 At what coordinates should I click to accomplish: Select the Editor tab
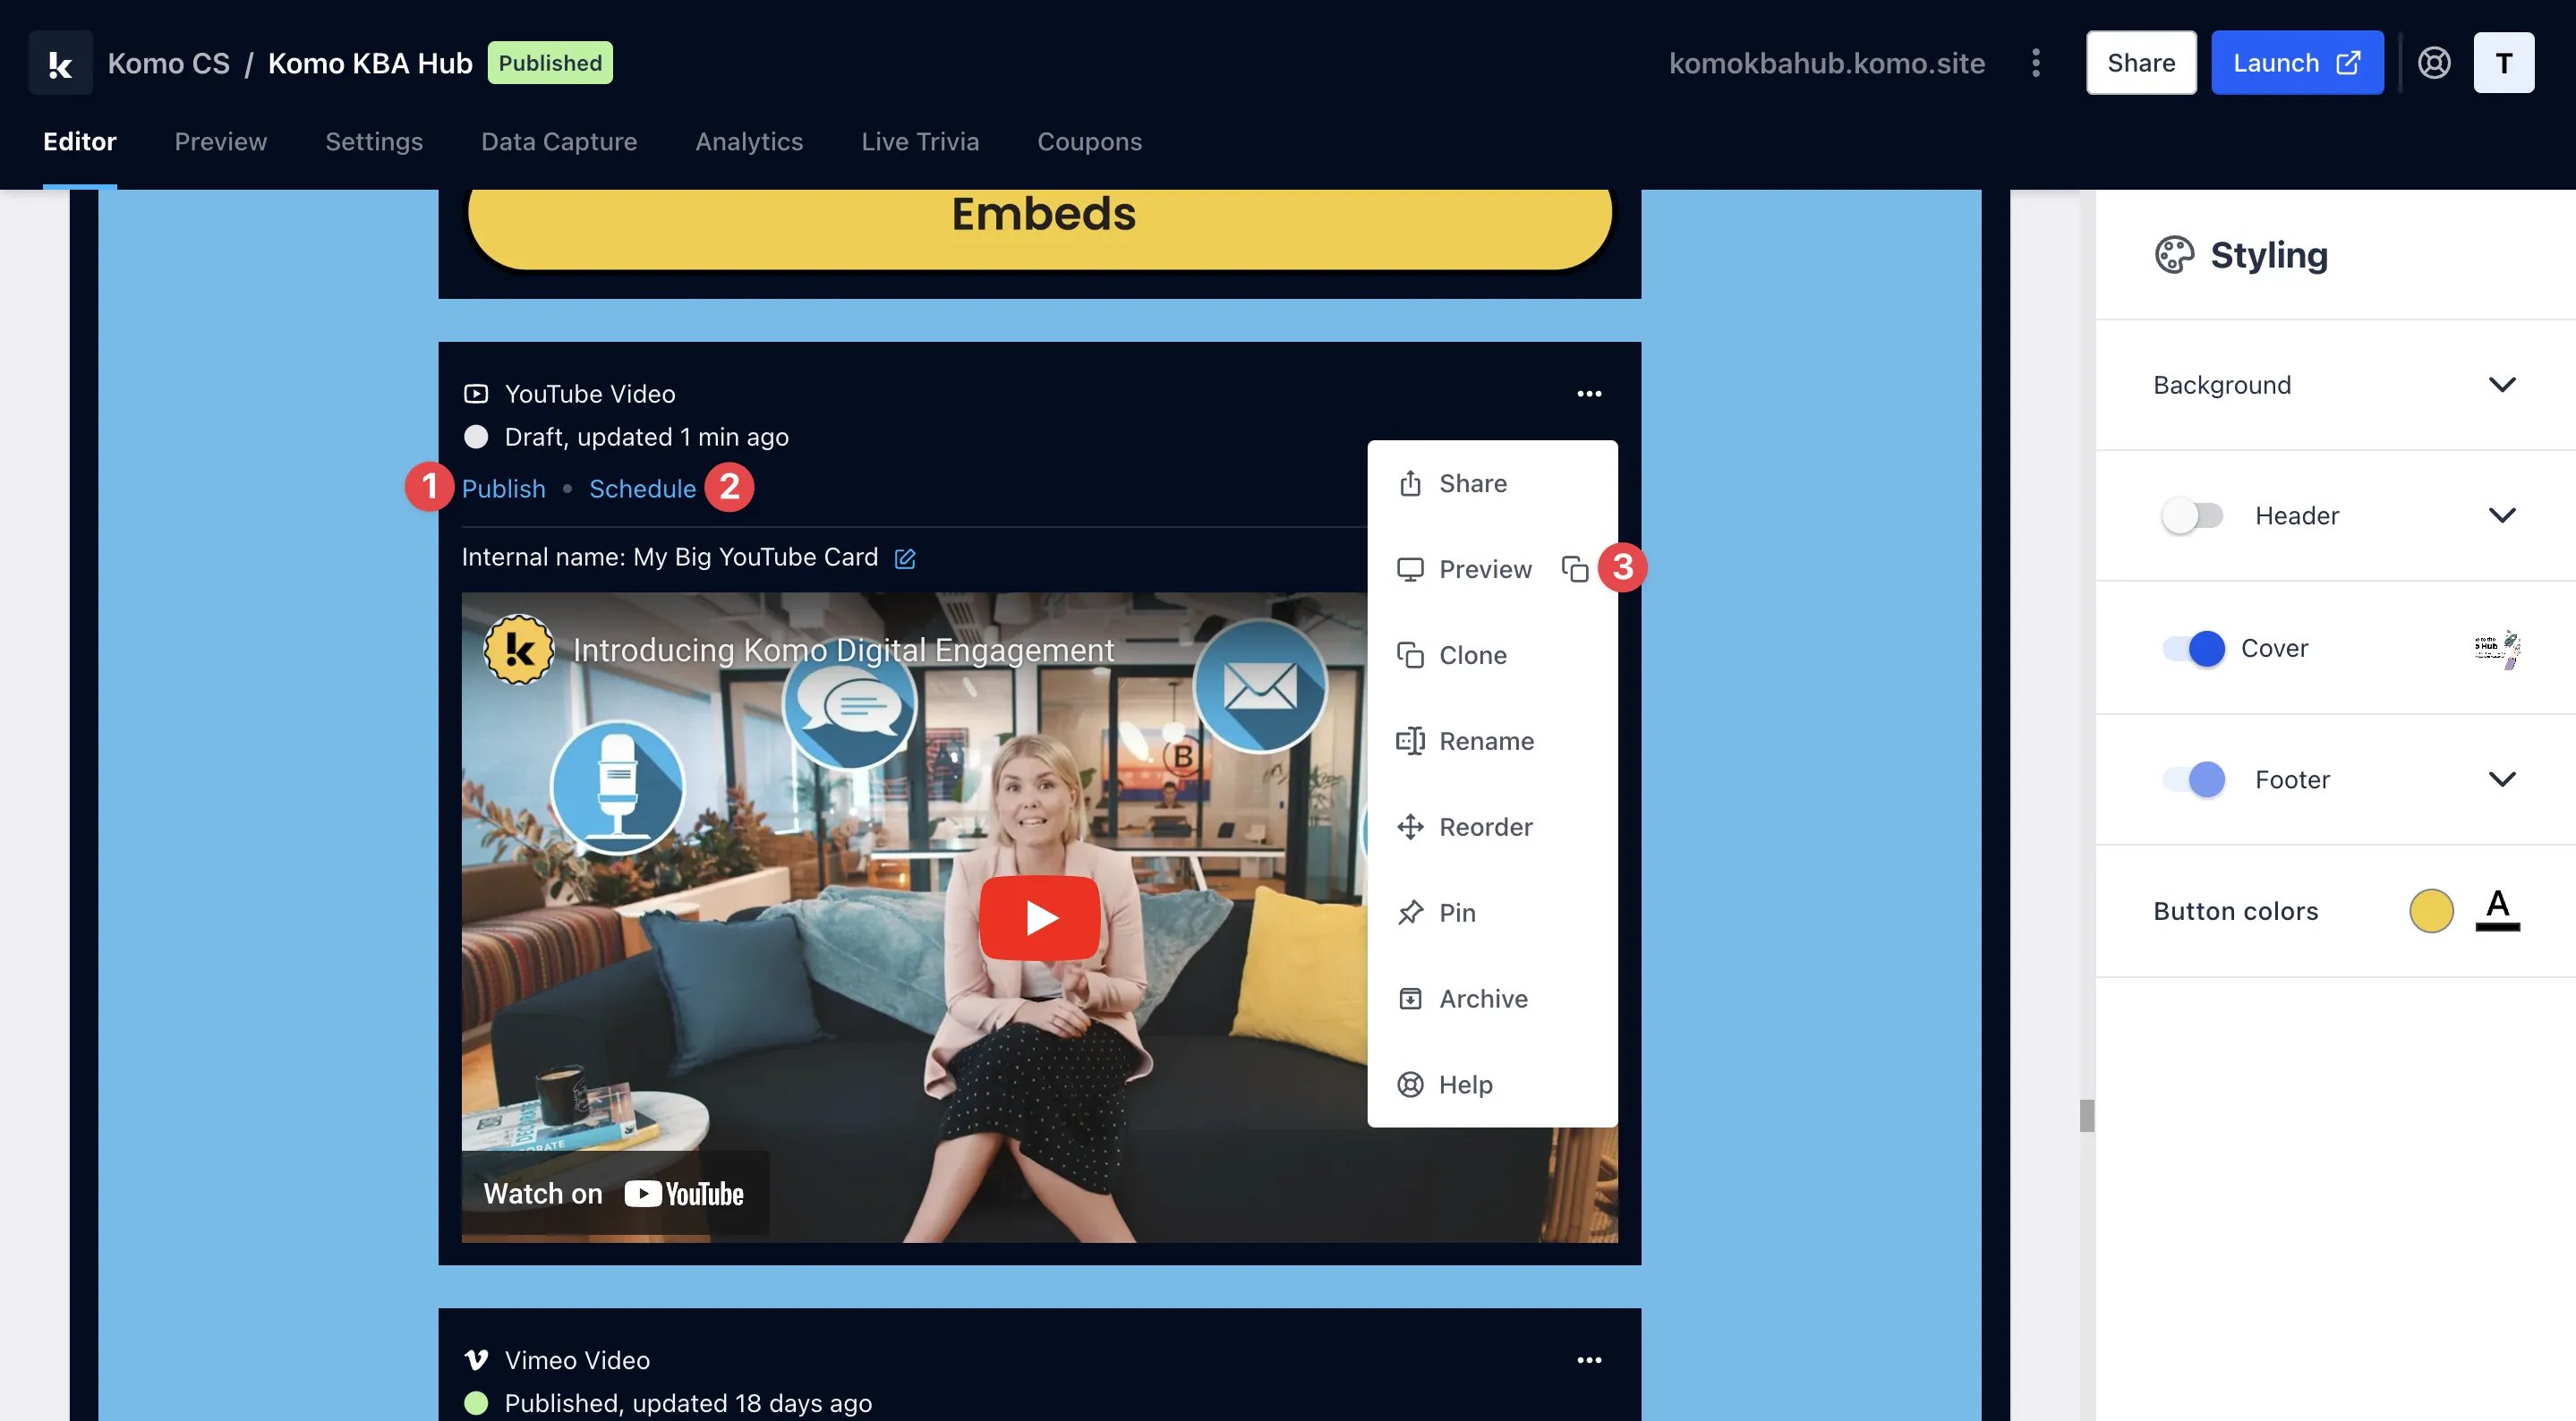click(x=80, y=142)
